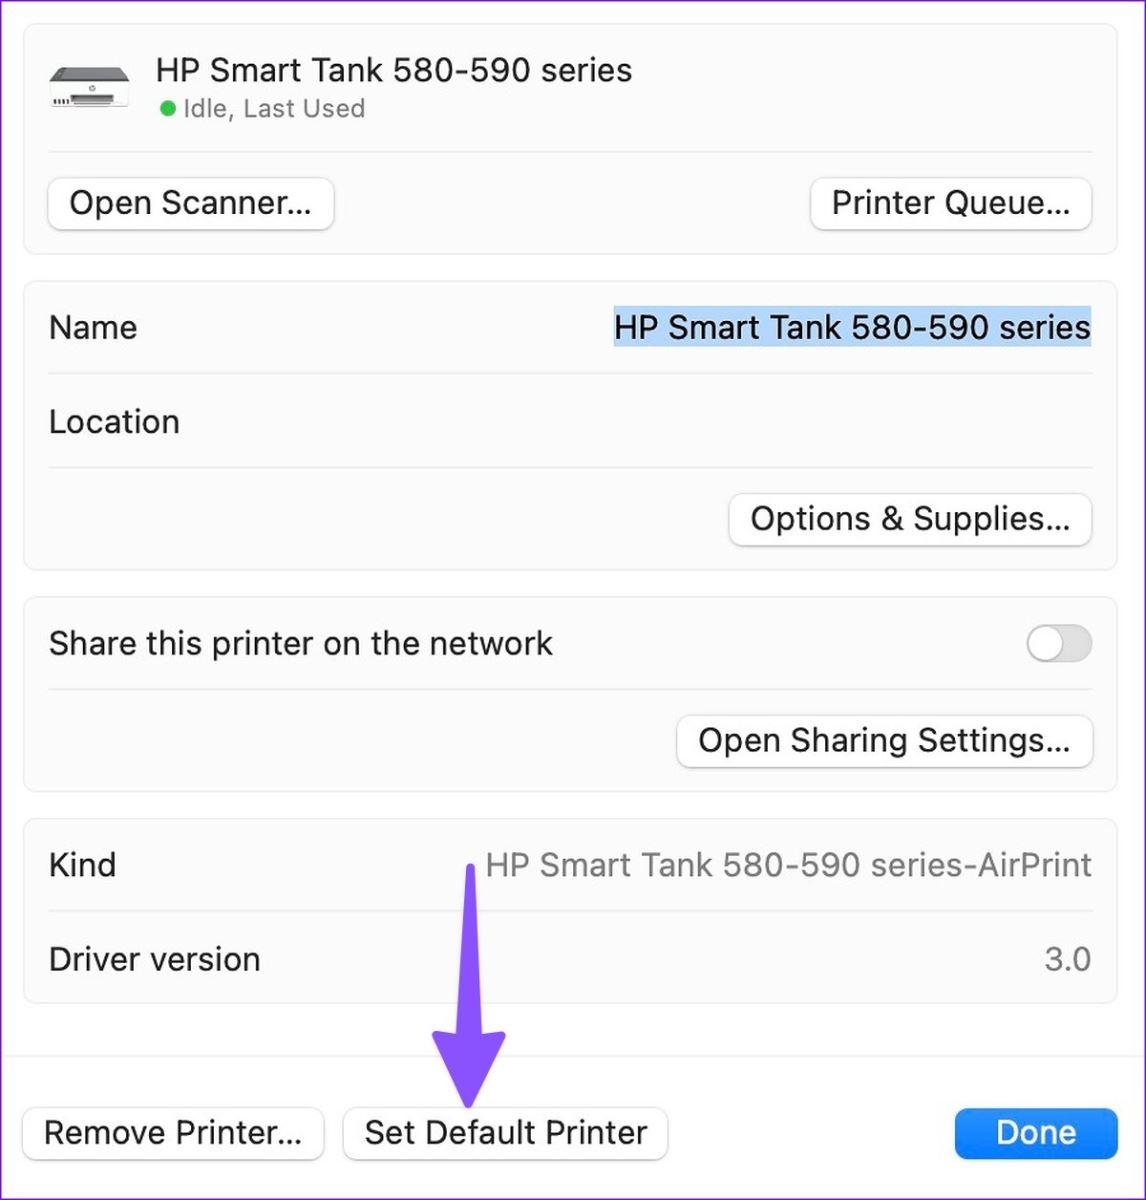Click the Driver version label
This screenshot has width=1146, height=1200.
click(x=154, y=960)
